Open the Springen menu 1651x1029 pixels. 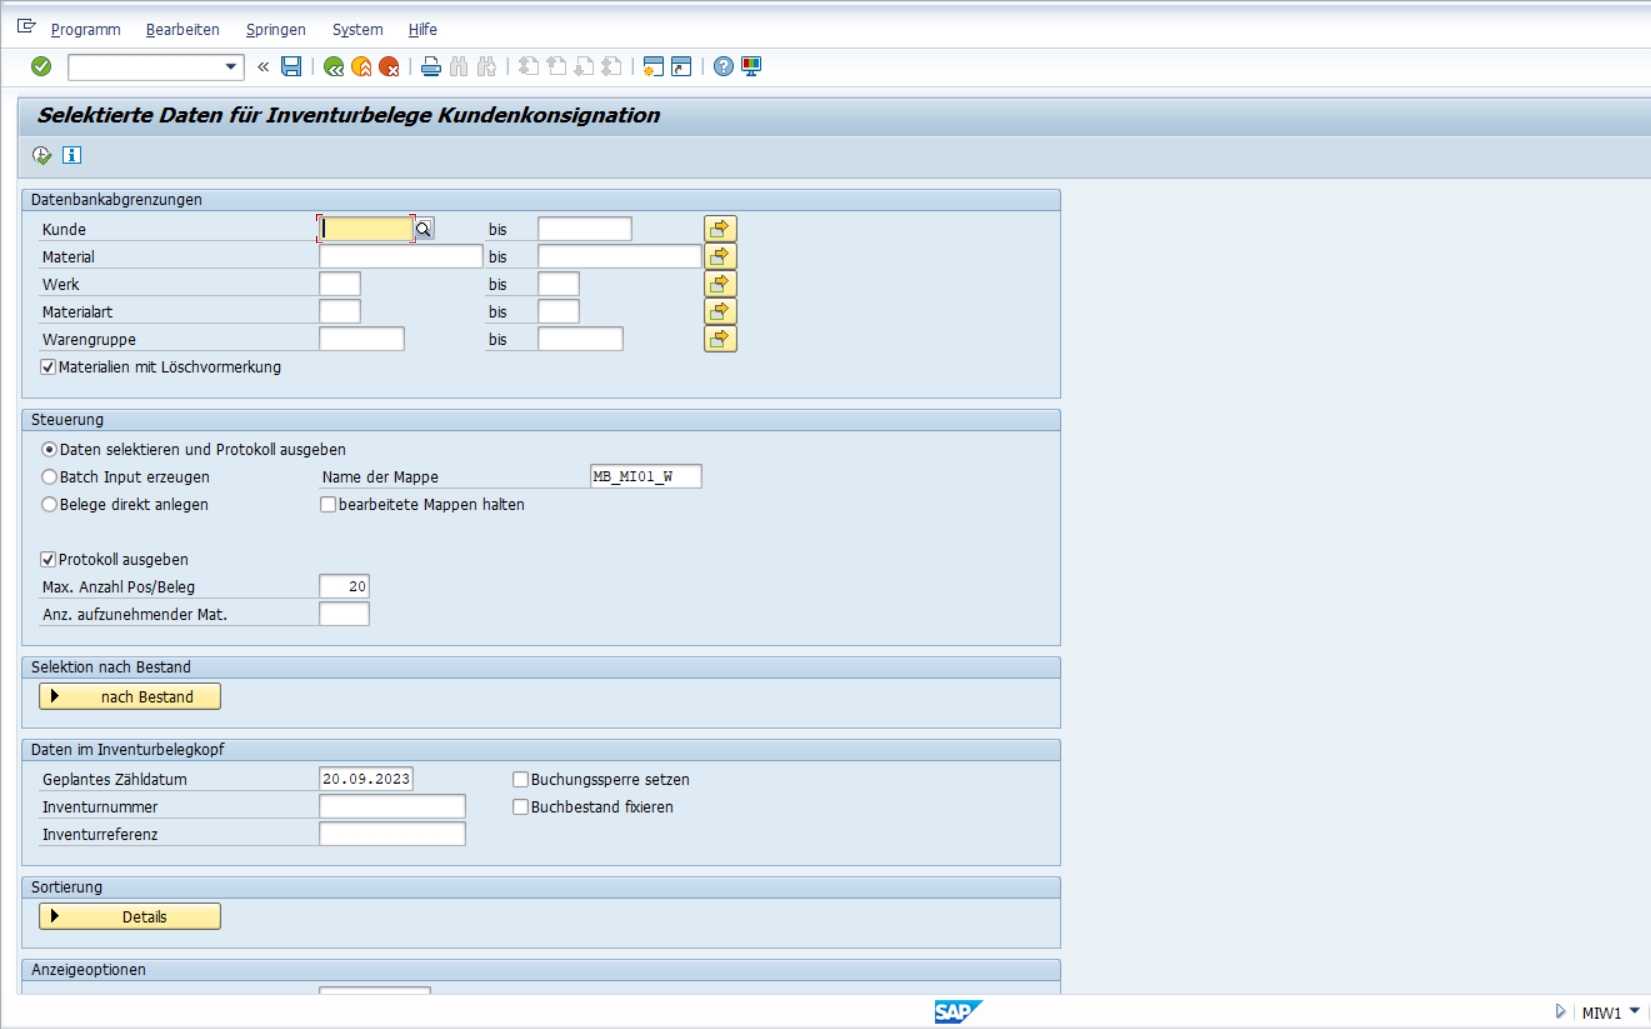click(276, 30)
